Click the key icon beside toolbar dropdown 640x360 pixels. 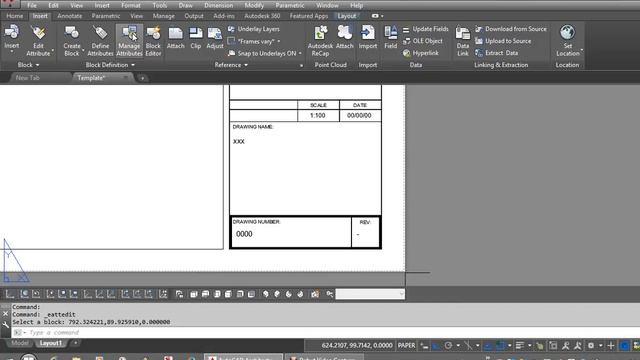tap(329, 294)
